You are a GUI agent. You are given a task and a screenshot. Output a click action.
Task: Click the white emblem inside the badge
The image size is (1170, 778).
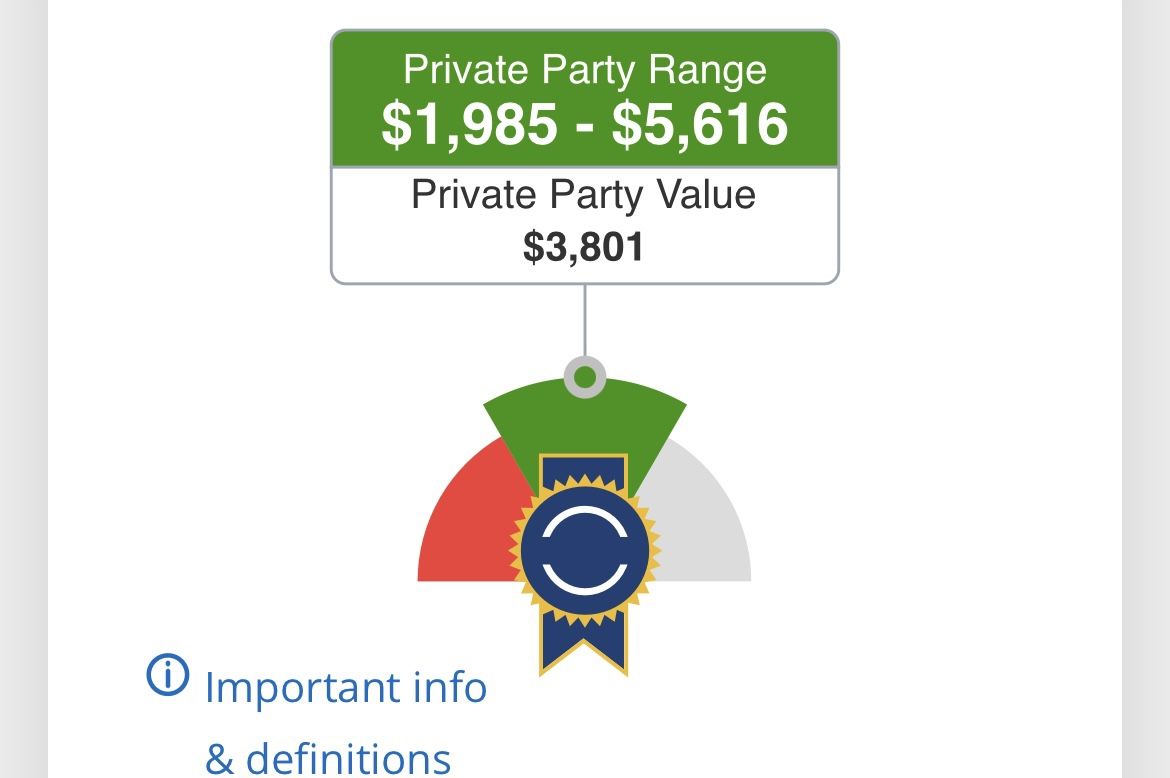tap(584, 551)
